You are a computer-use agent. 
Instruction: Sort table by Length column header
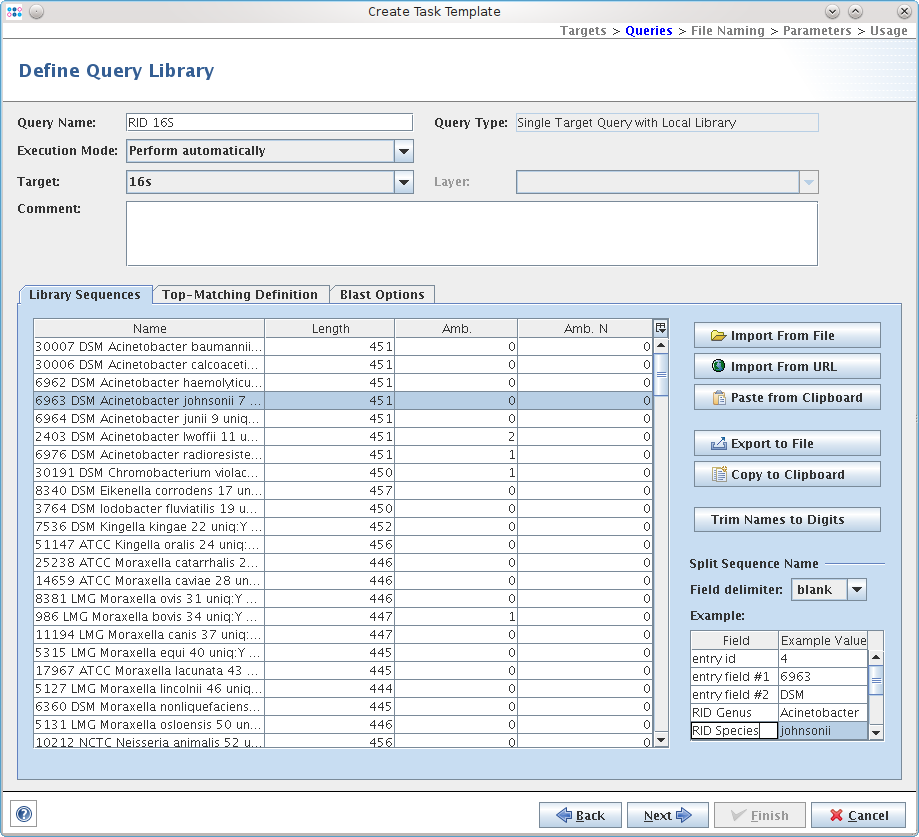tap(330, 328)
